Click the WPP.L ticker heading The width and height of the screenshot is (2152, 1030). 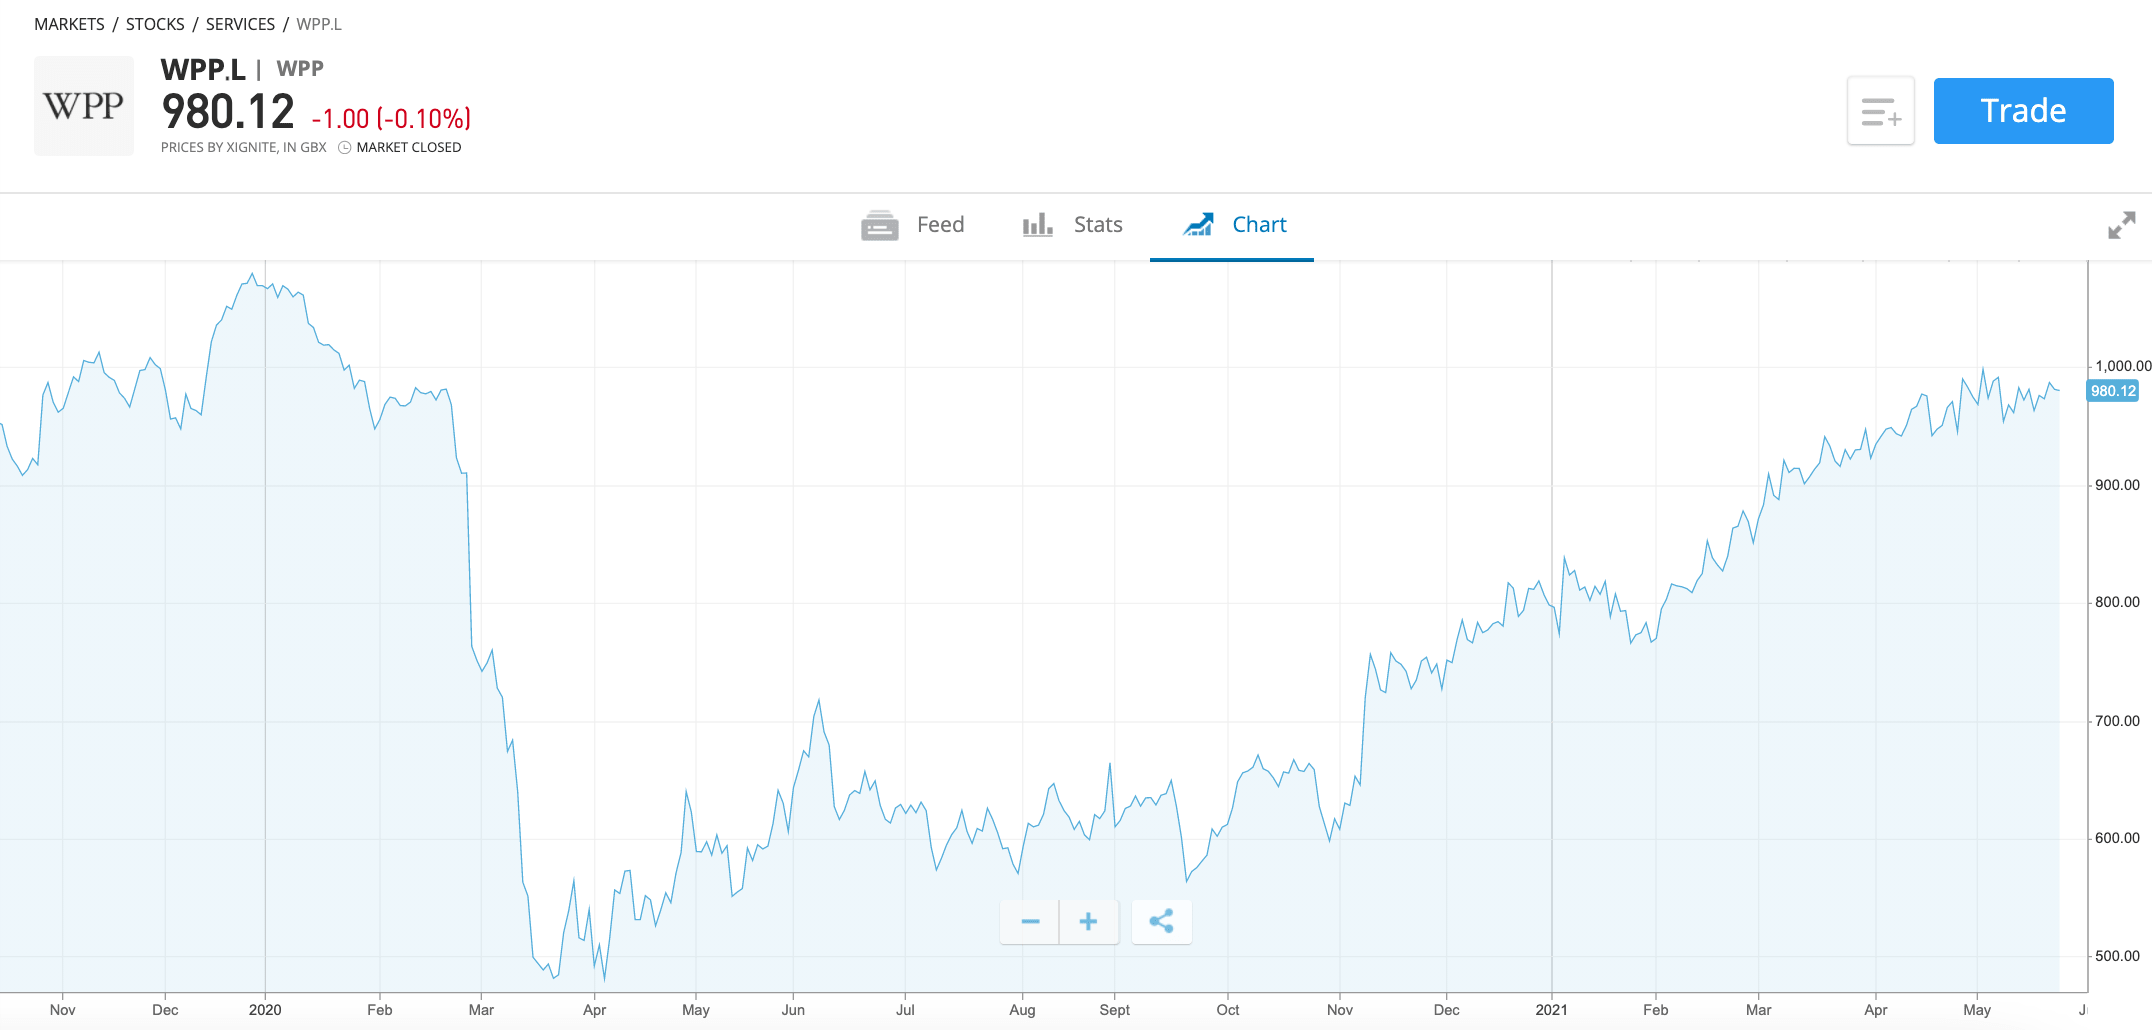[203, 69]
